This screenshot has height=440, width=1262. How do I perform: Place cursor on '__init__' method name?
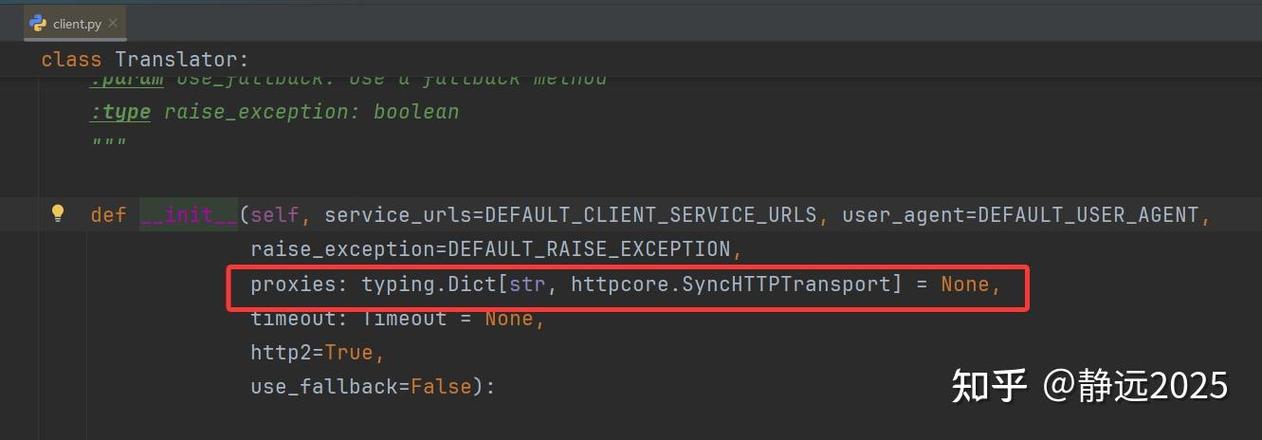point(189,215)
